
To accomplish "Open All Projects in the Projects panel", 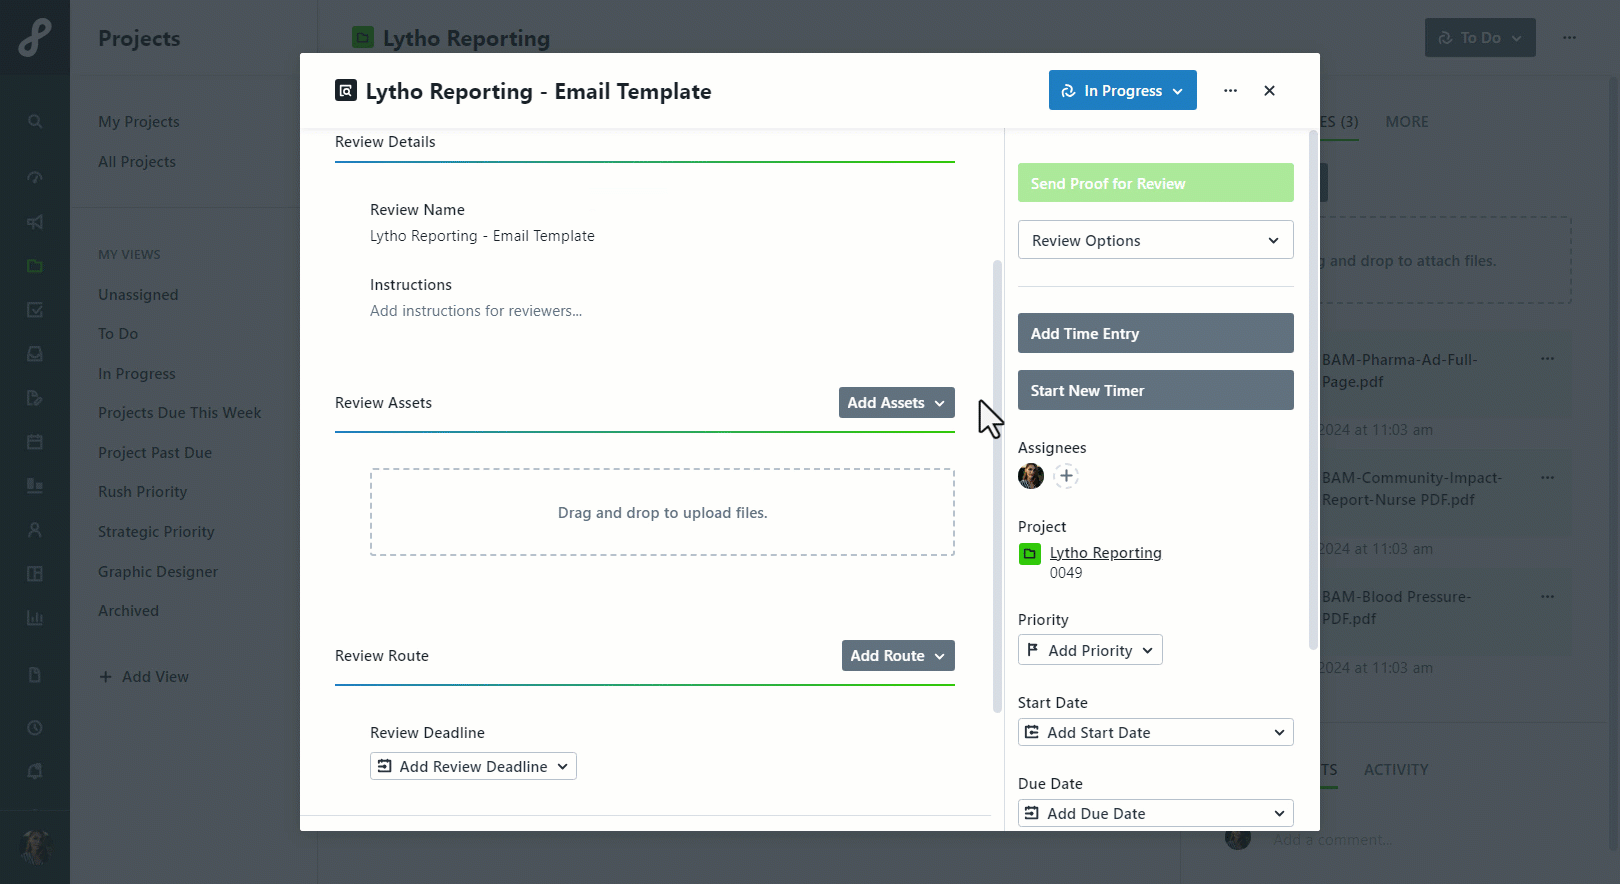I will [x=137, y=162].
